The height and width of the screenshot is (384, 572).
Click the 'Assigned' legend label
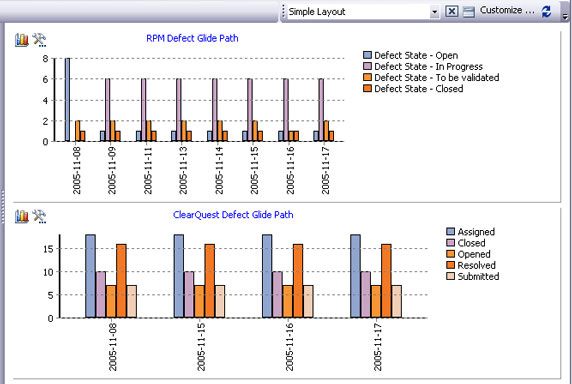pyautogui.click(x=476, y=232)
